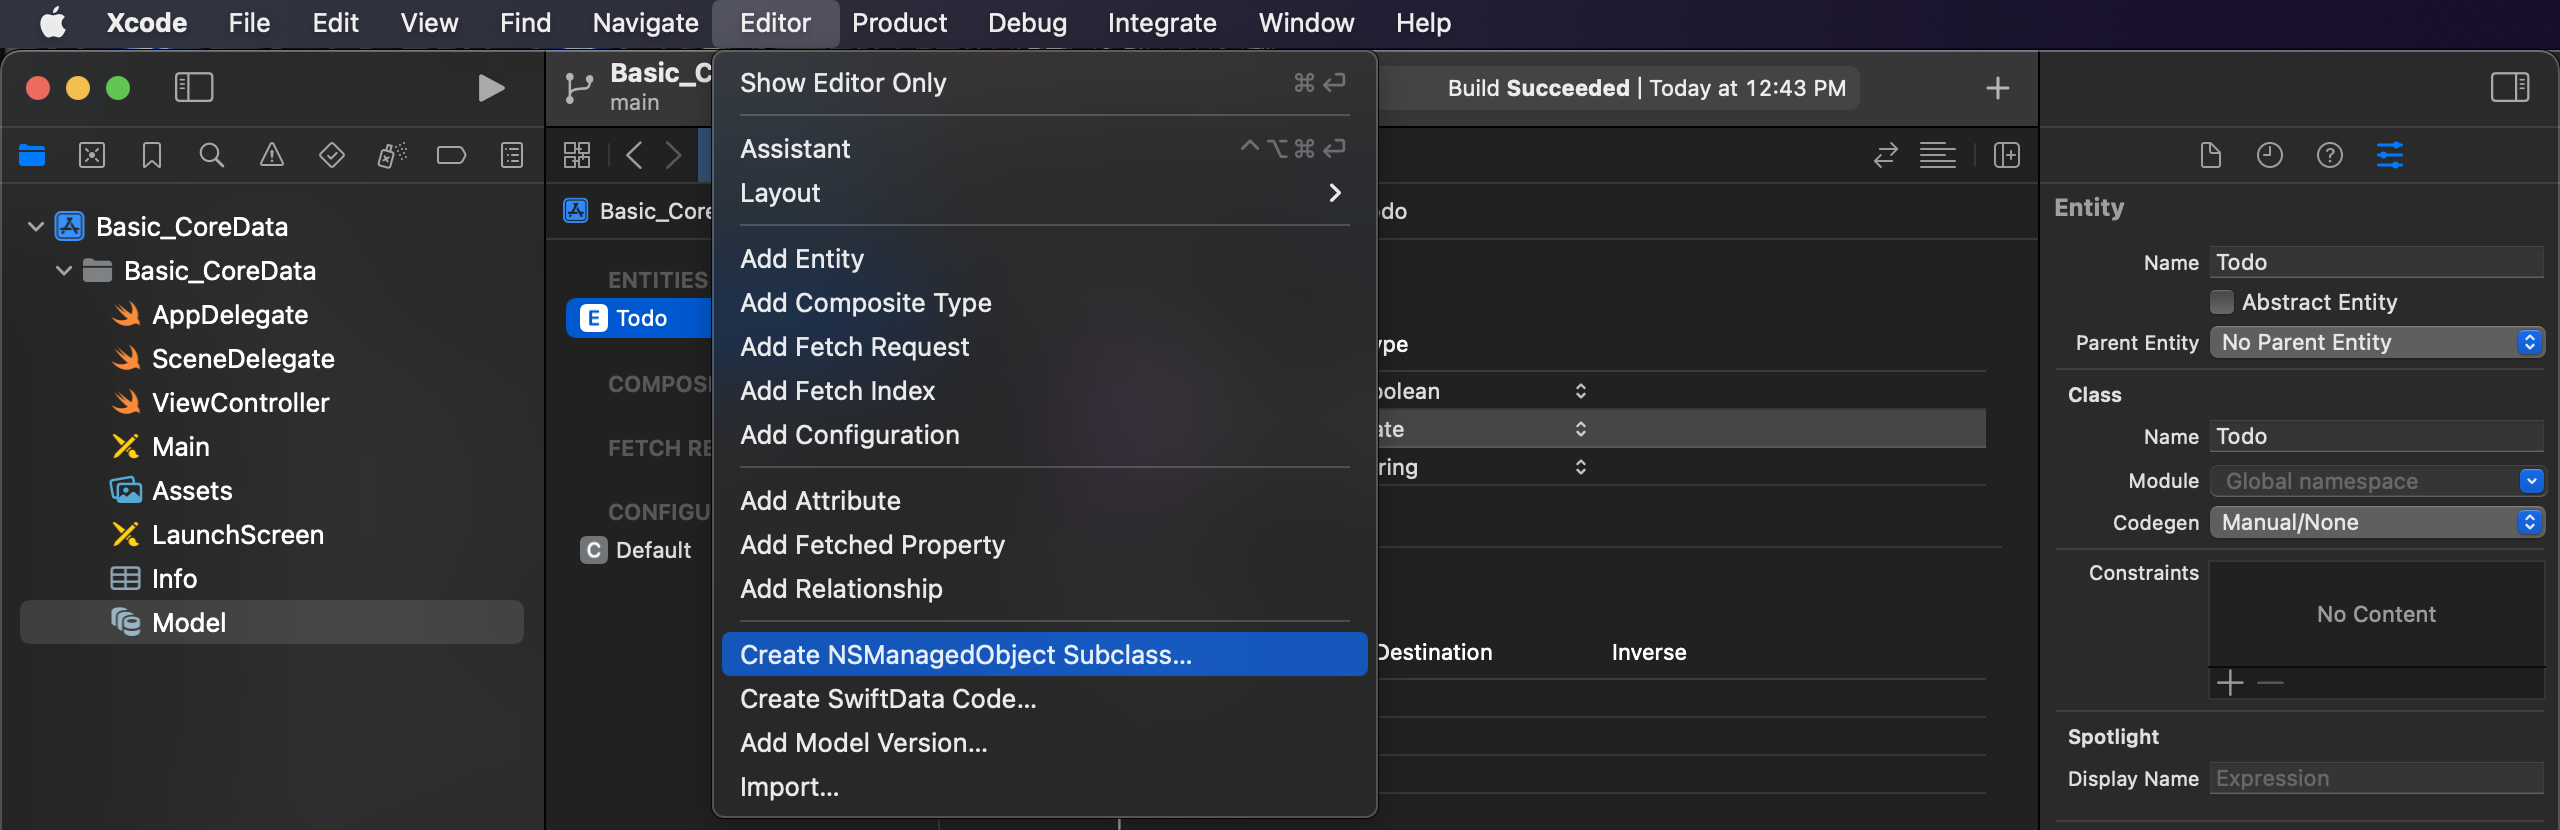Collapse the Basic_CoreData folder group
This screenshot has width=2560, height=830.
(x=64, y=271)
